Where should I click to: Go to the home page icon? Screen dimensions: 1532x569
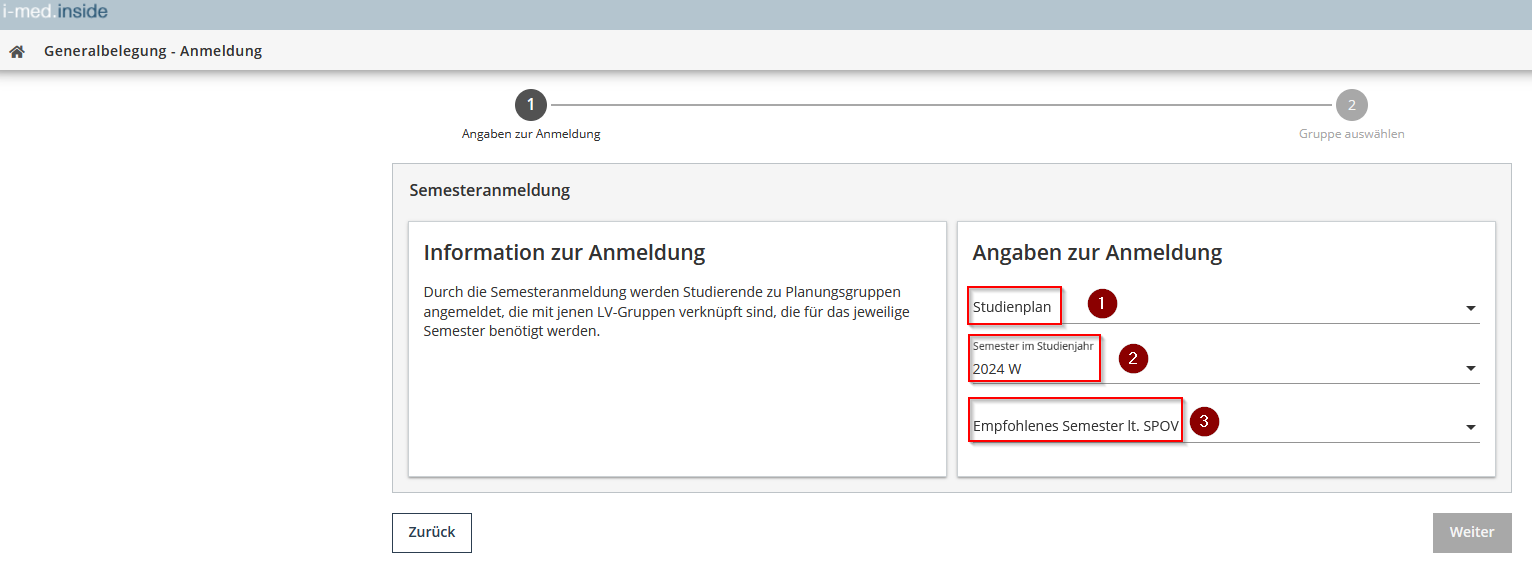coord(16,51)
